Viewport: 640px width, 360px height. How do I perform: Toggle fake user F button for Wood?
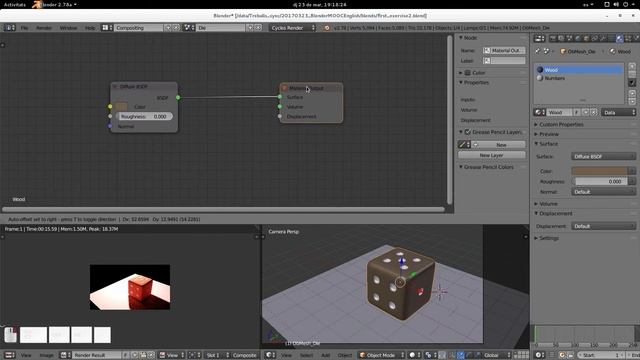pos(576,112)
